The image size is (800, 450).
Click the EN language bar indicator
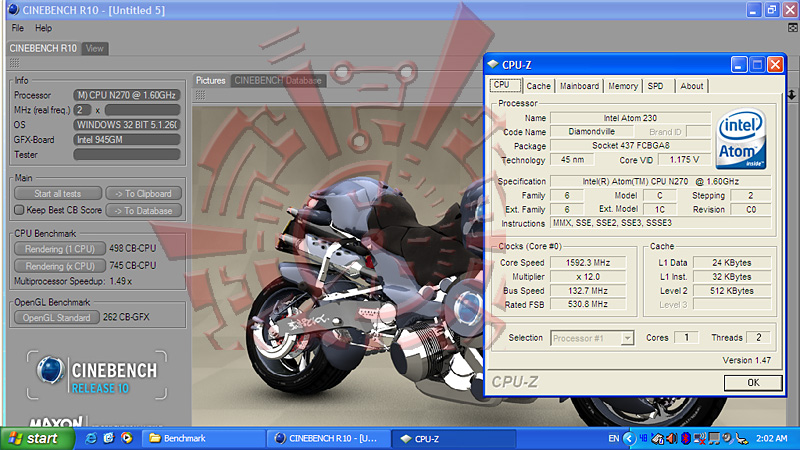(x=614, y=438)
